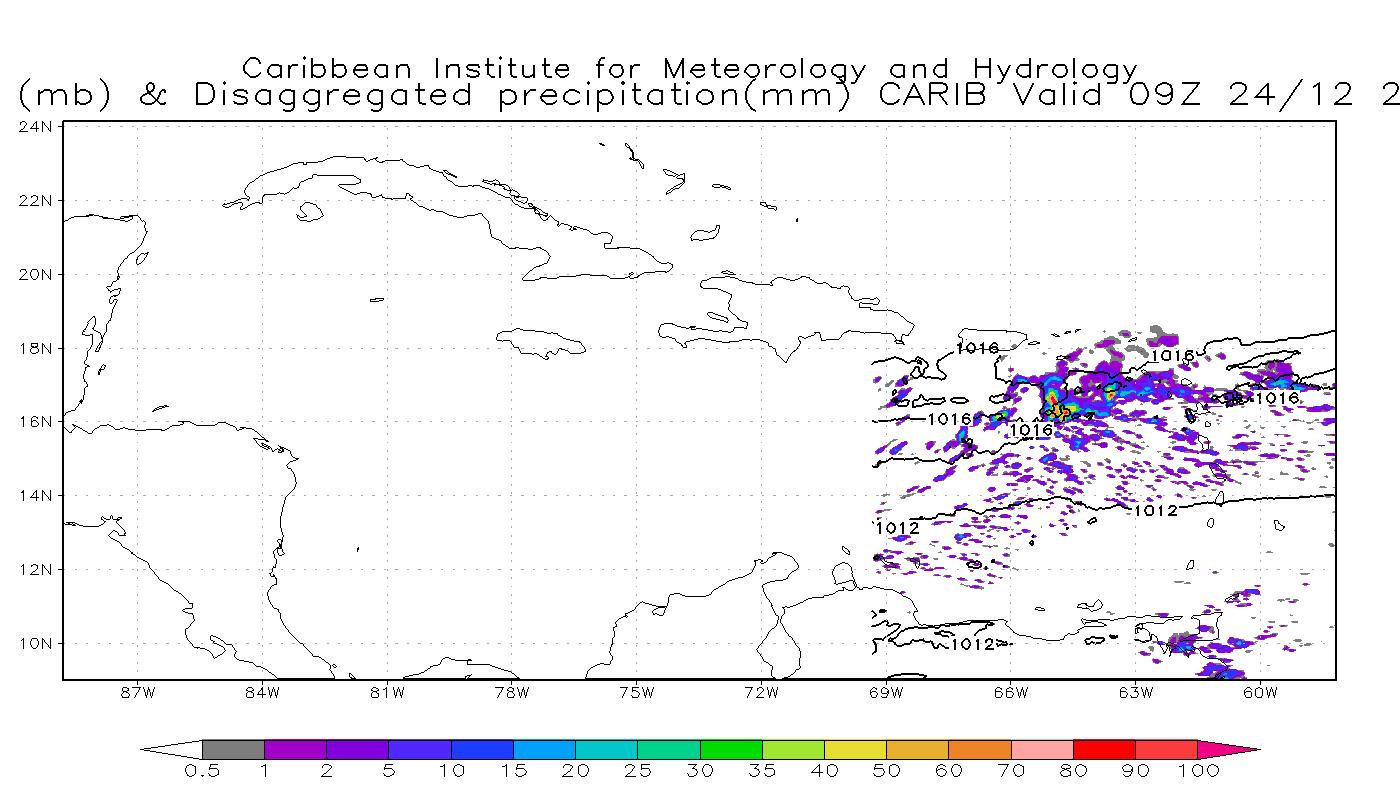This screenshot has width=1400, height=800.
Task: Click the legend value label 0.5
Action: click(x=202, y=771)
